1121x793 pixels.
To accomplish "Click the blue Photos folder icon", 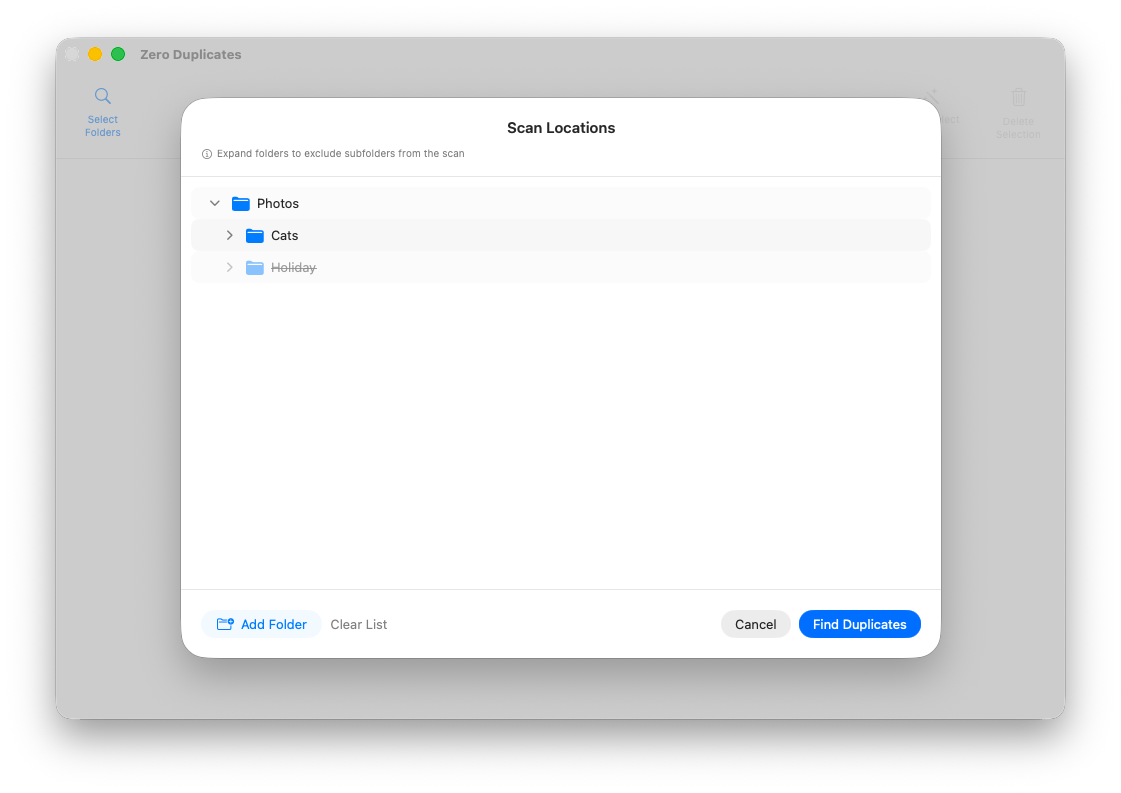I will click(x=240, y=203).
